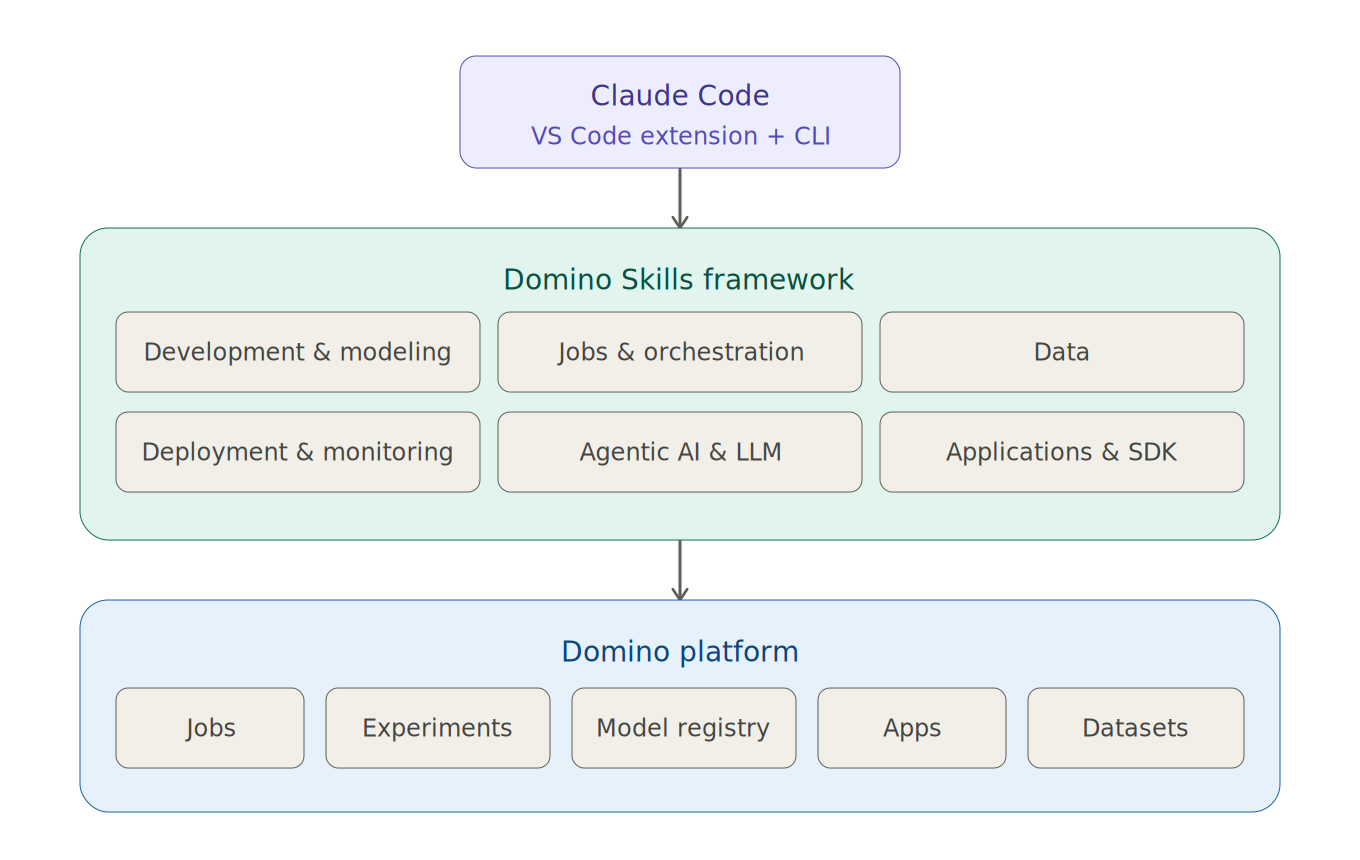Select the Agentic AI & LLM skill
1360x860 pixels.
point(680,452)
